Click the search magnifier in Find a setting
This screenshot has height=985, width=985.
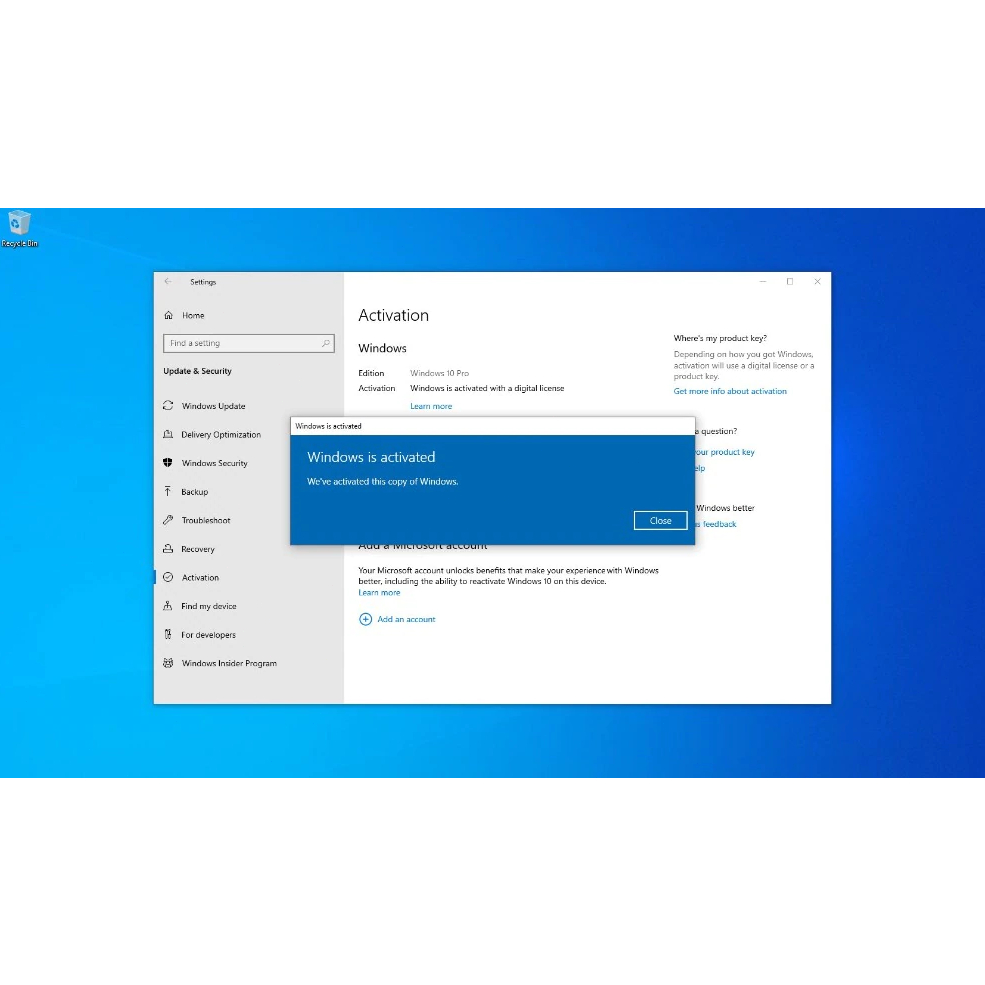click(x=325, y=343)
